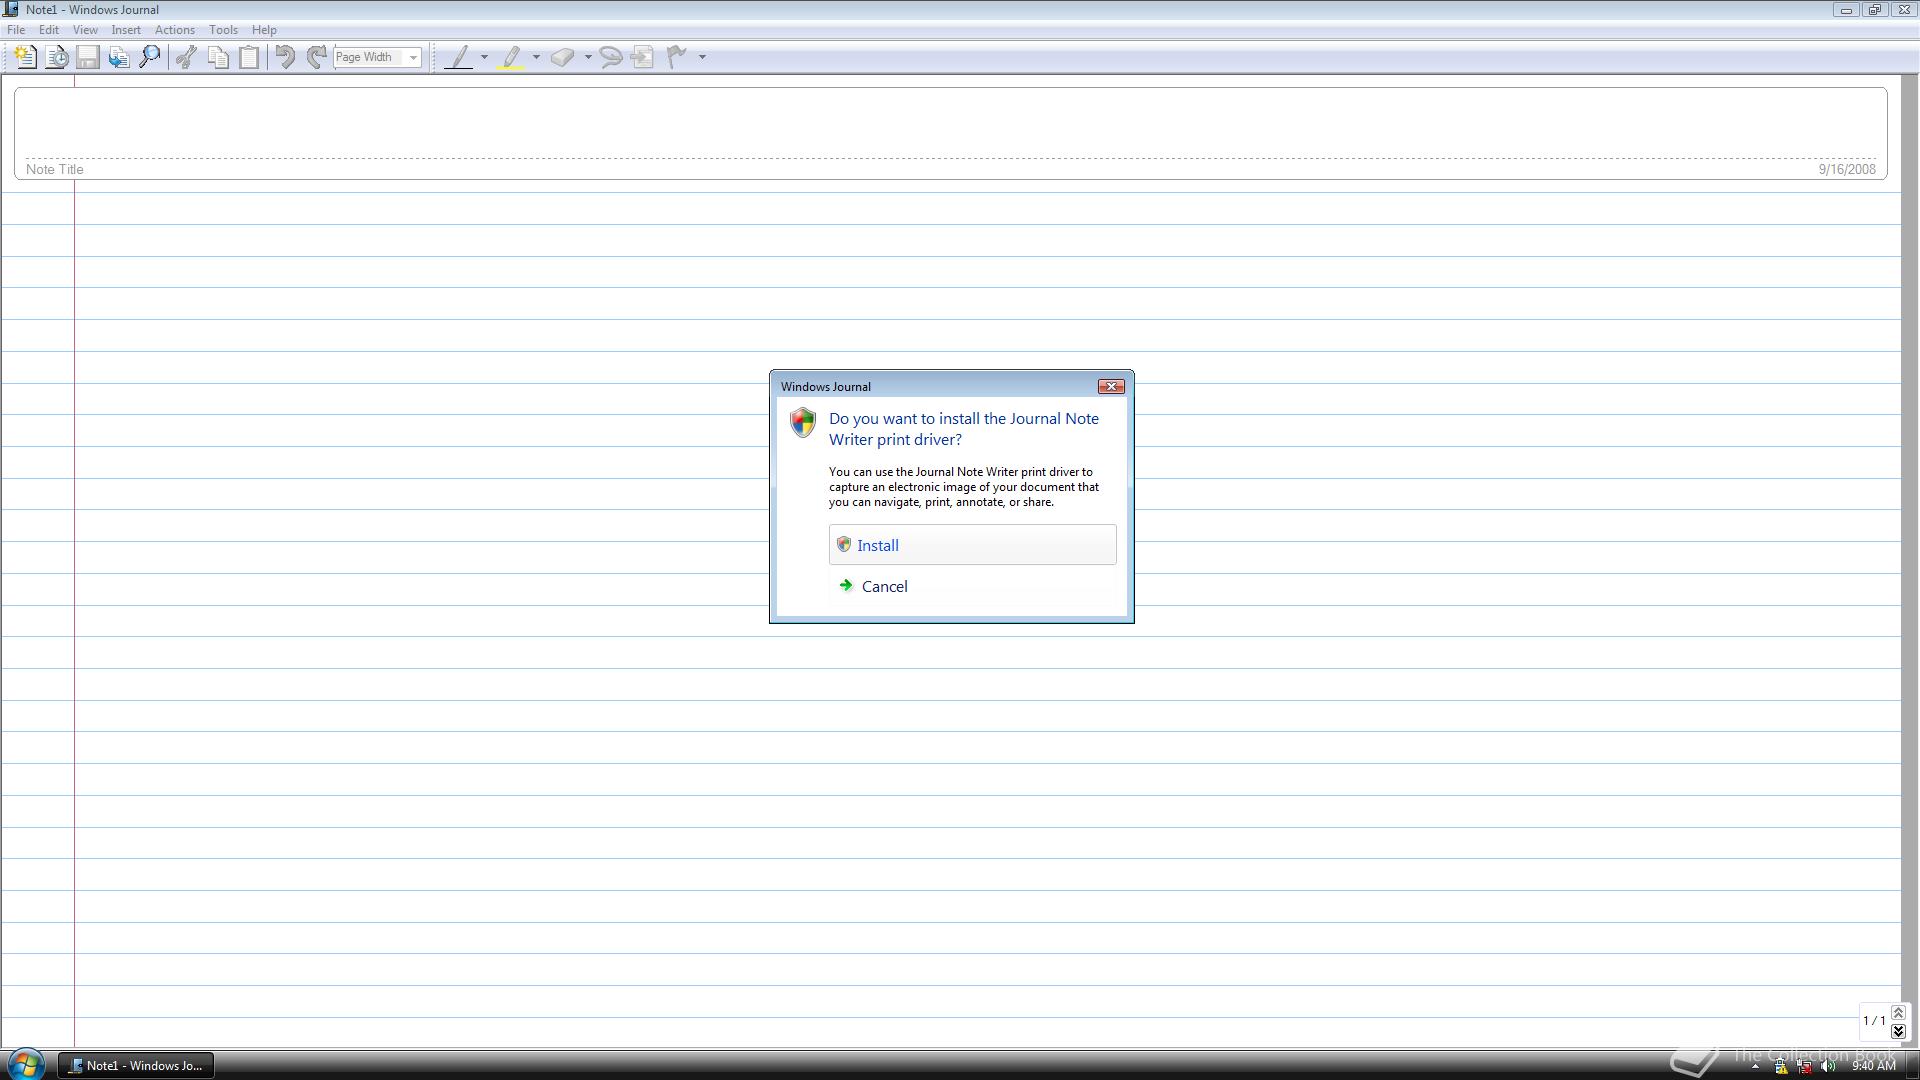Image resolution: width=1920 pixels, height=1080 pixels.
Task: Select the Pen tool
Action: (x=459, y=57)
